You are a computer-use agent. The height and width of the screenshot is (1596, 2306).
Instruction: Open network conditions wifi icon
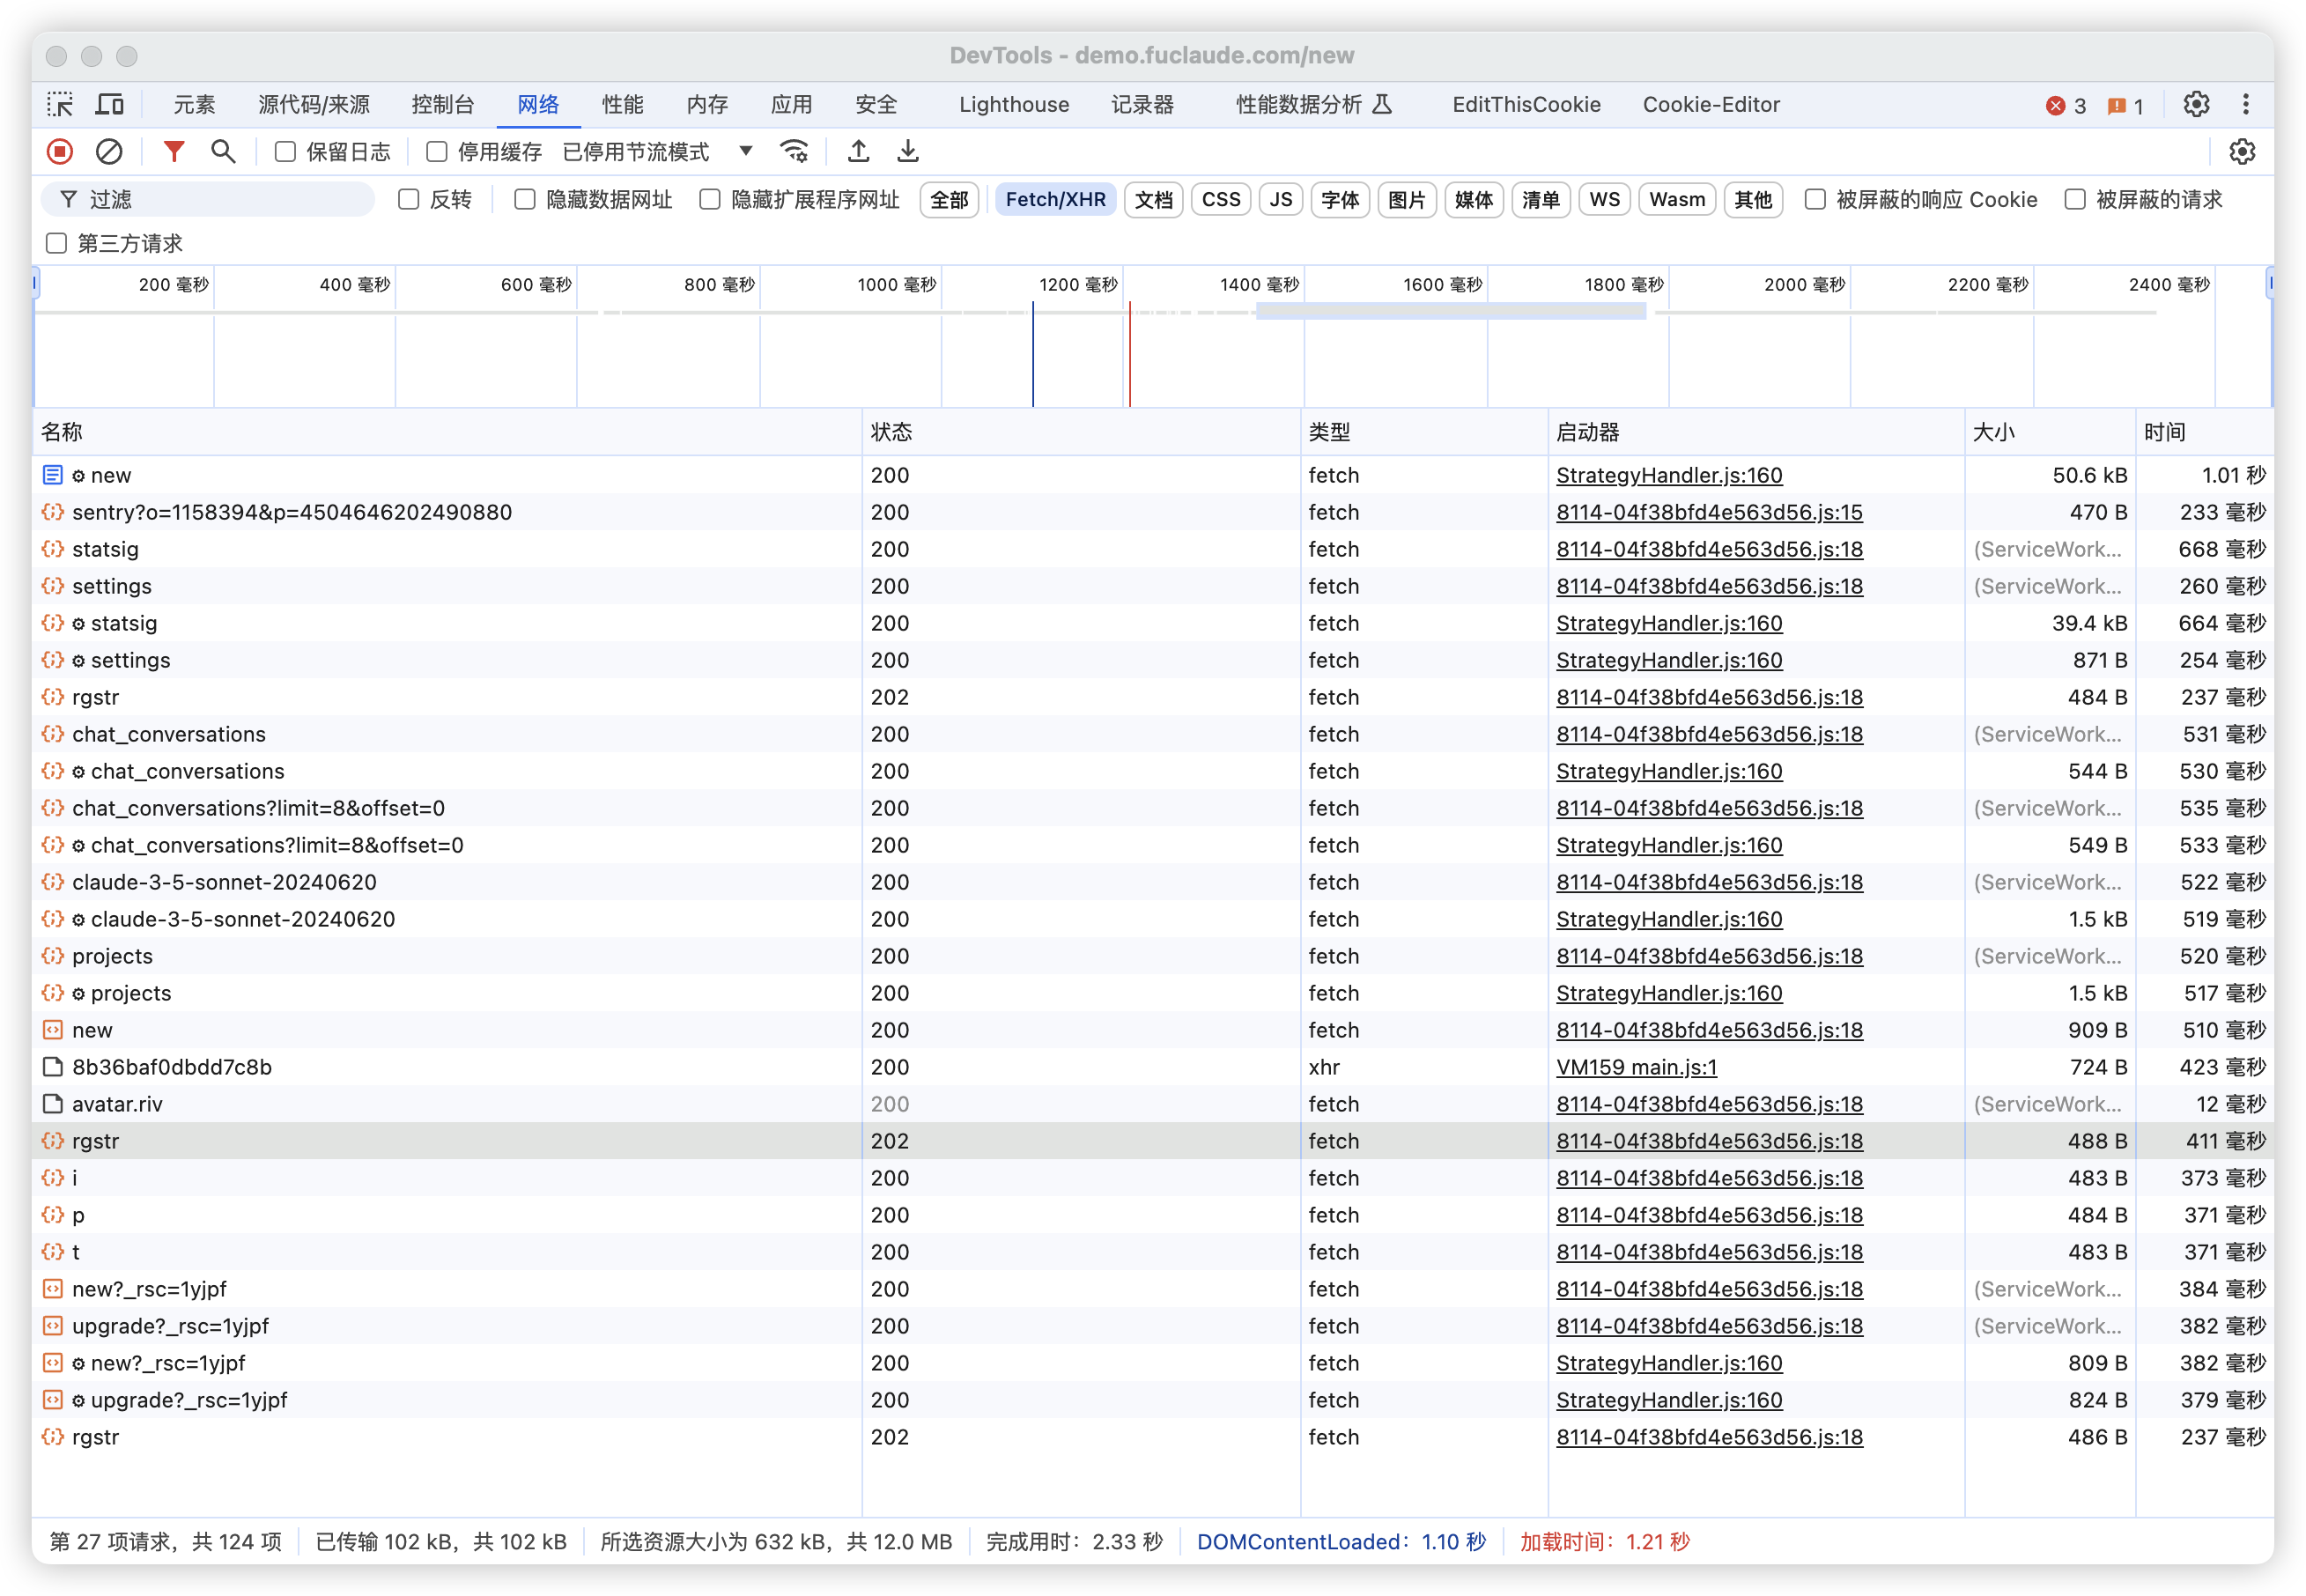click(795, 152)
